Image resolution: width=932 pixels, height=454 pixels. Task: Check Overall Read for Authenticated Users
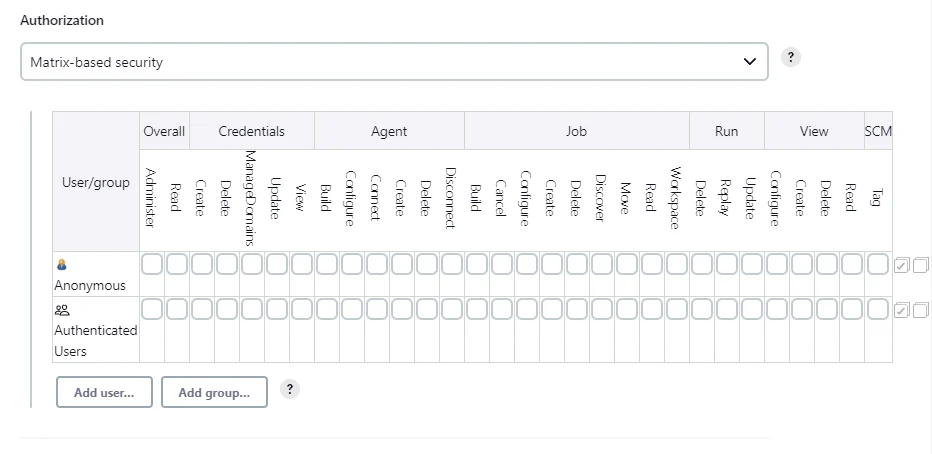point(177,309)
